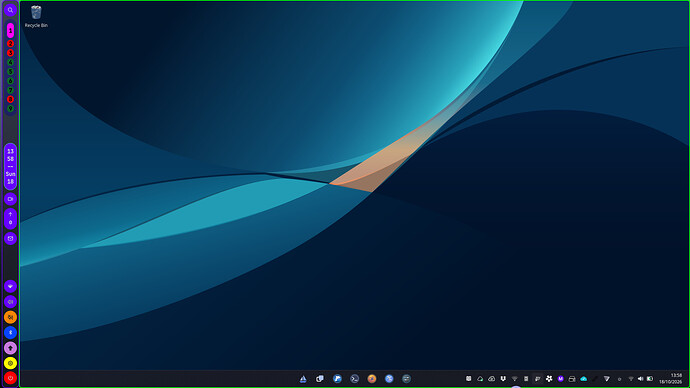Click the red power button

[x=10, y=378]
